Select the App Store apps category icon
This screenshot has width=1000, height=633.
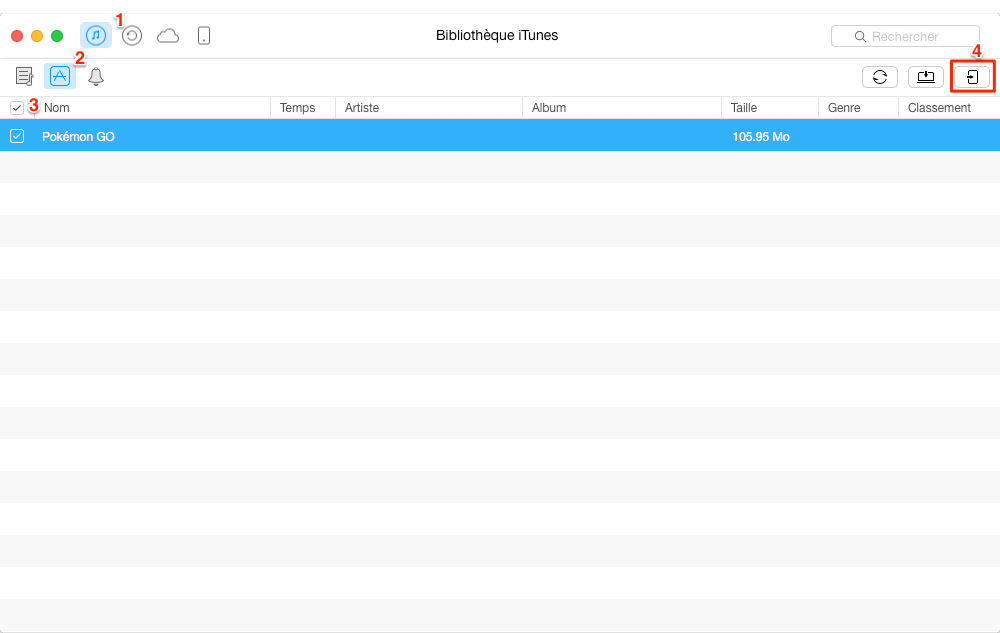[60, 76]
